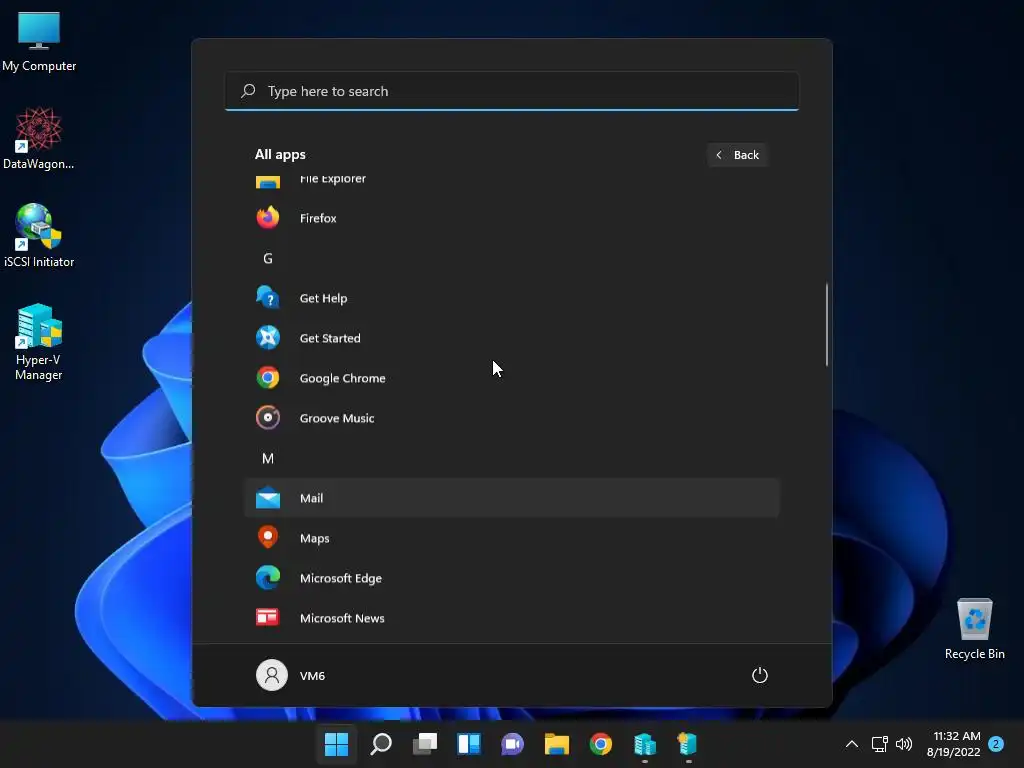Switch to Hyper-V Manager on taskbar

pyautogui.click(x=645, y=744)
